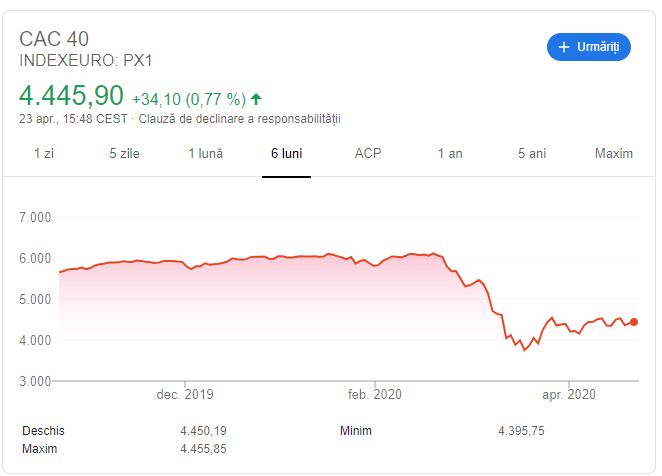Click the CAC 40 index title

pyautogui.click(x=54, y=39)
